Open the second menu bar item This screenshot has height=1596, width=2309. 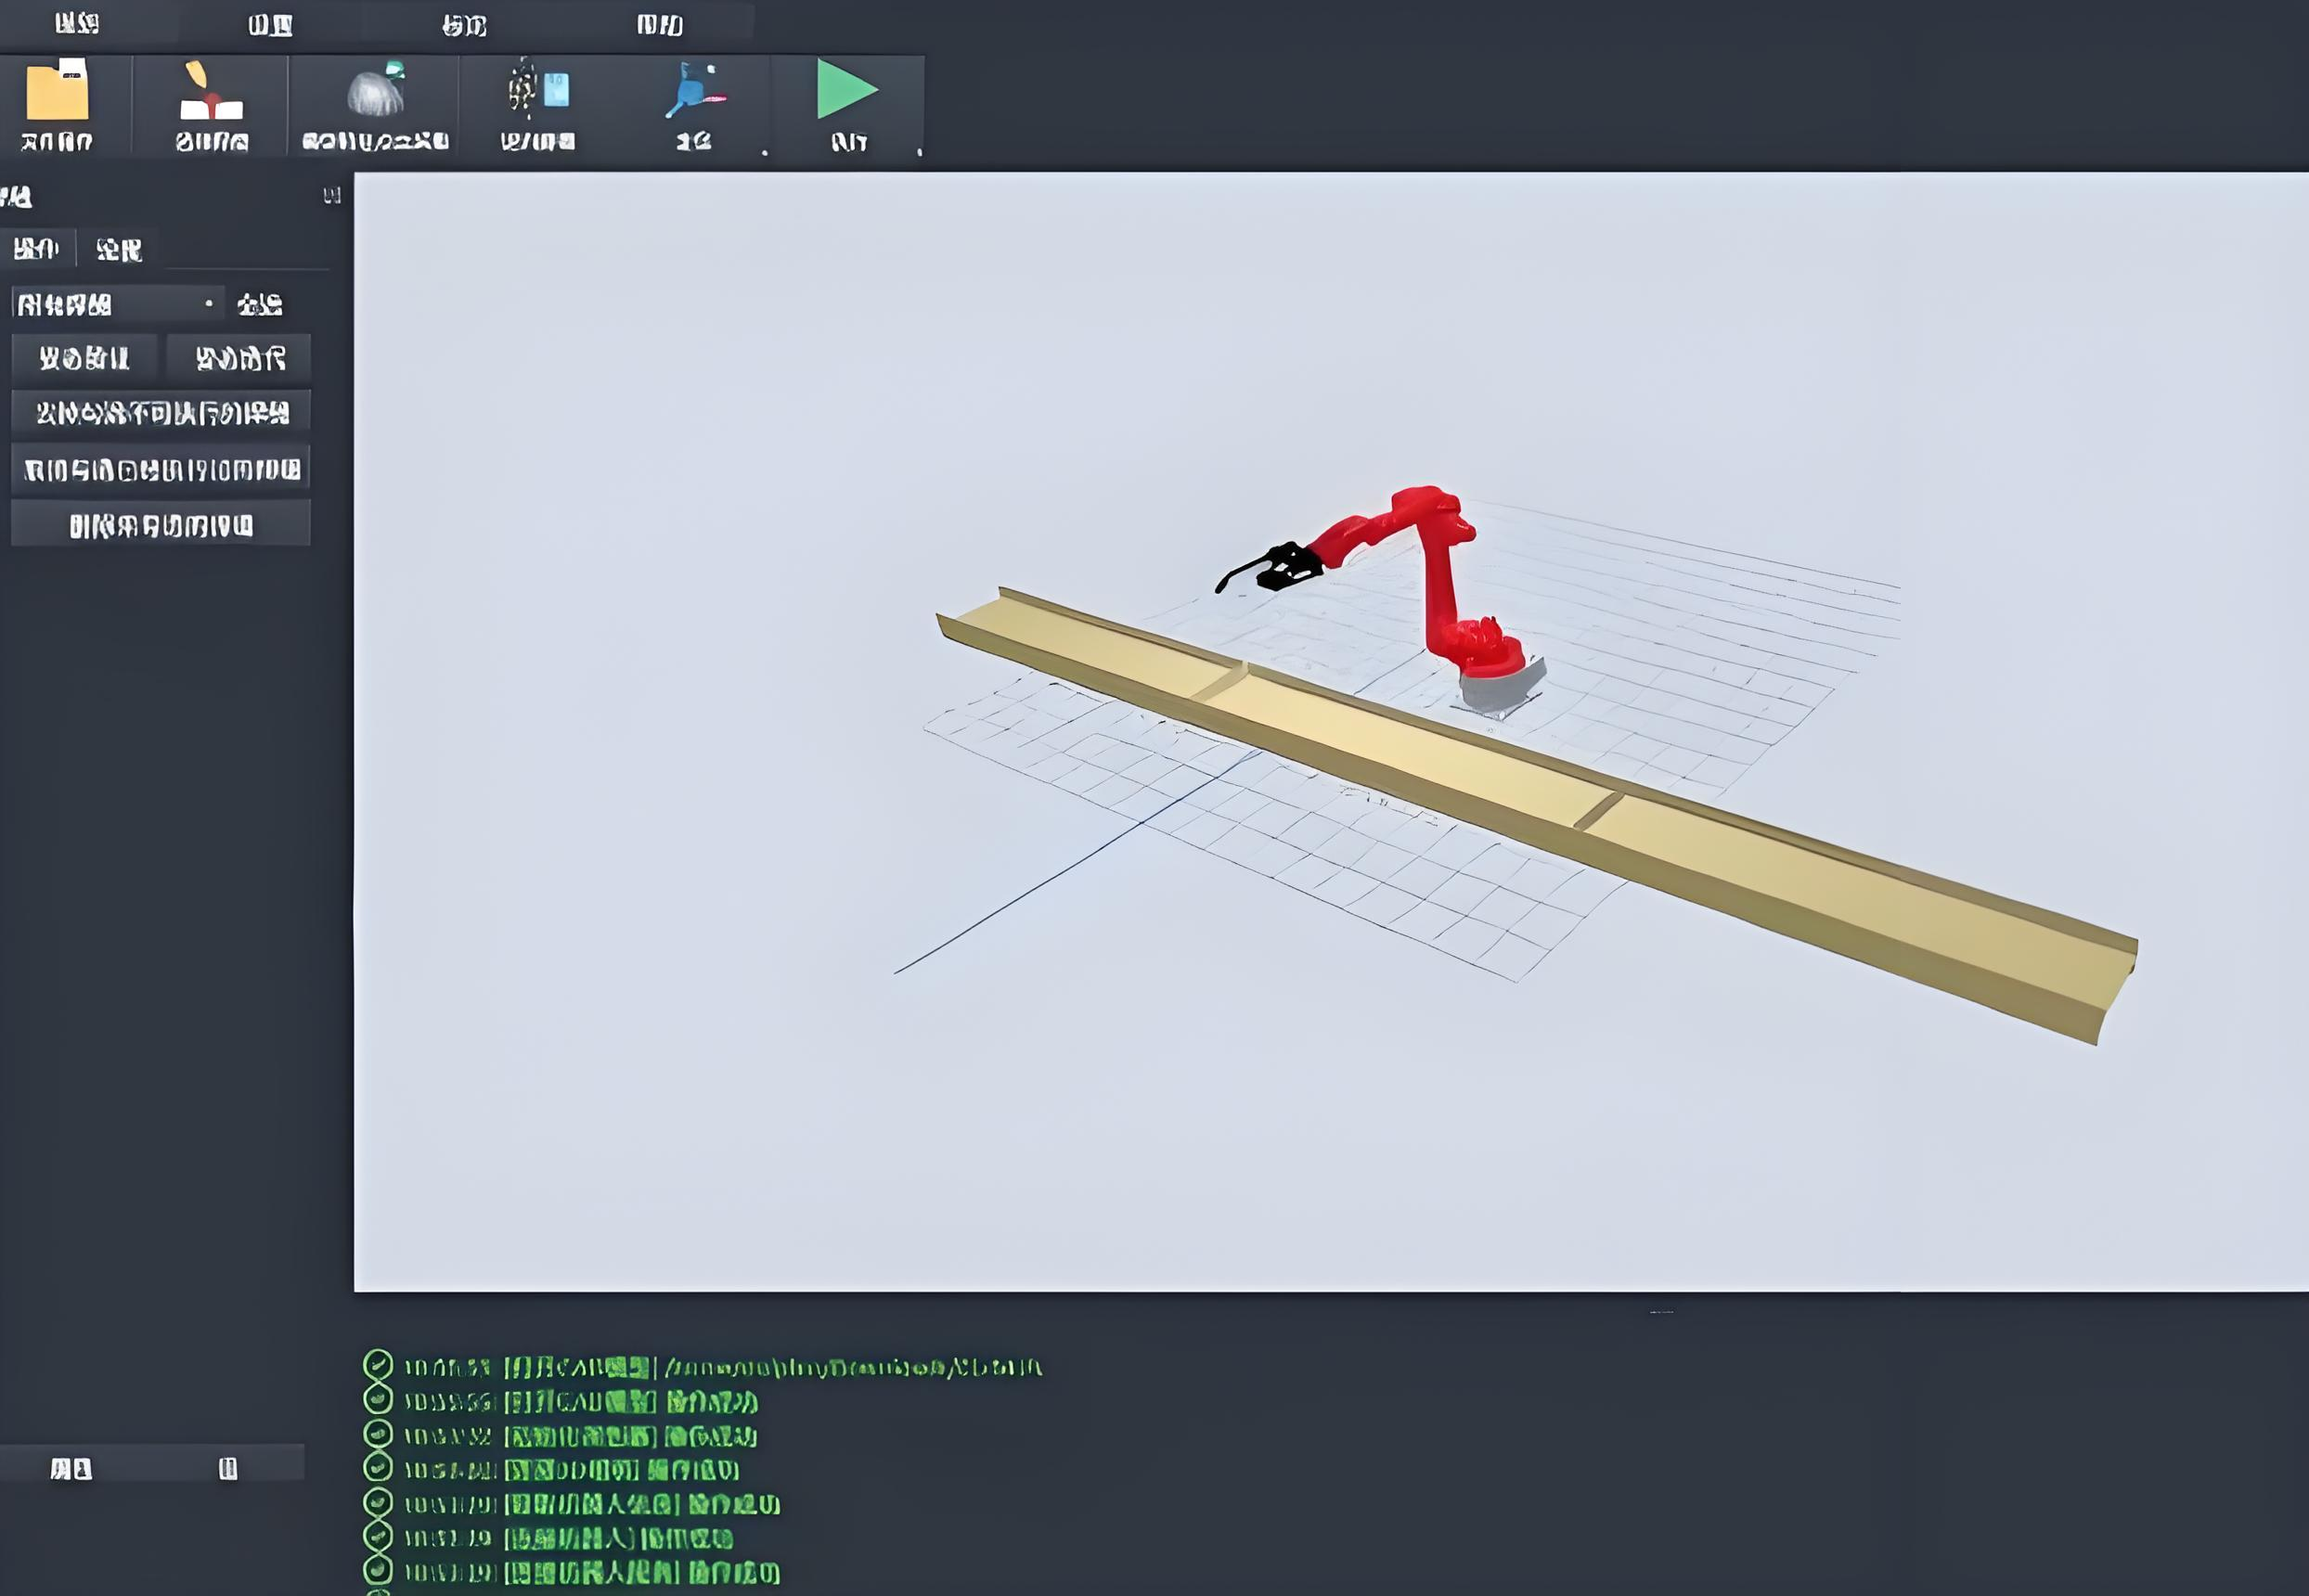(x=270, y=24)
